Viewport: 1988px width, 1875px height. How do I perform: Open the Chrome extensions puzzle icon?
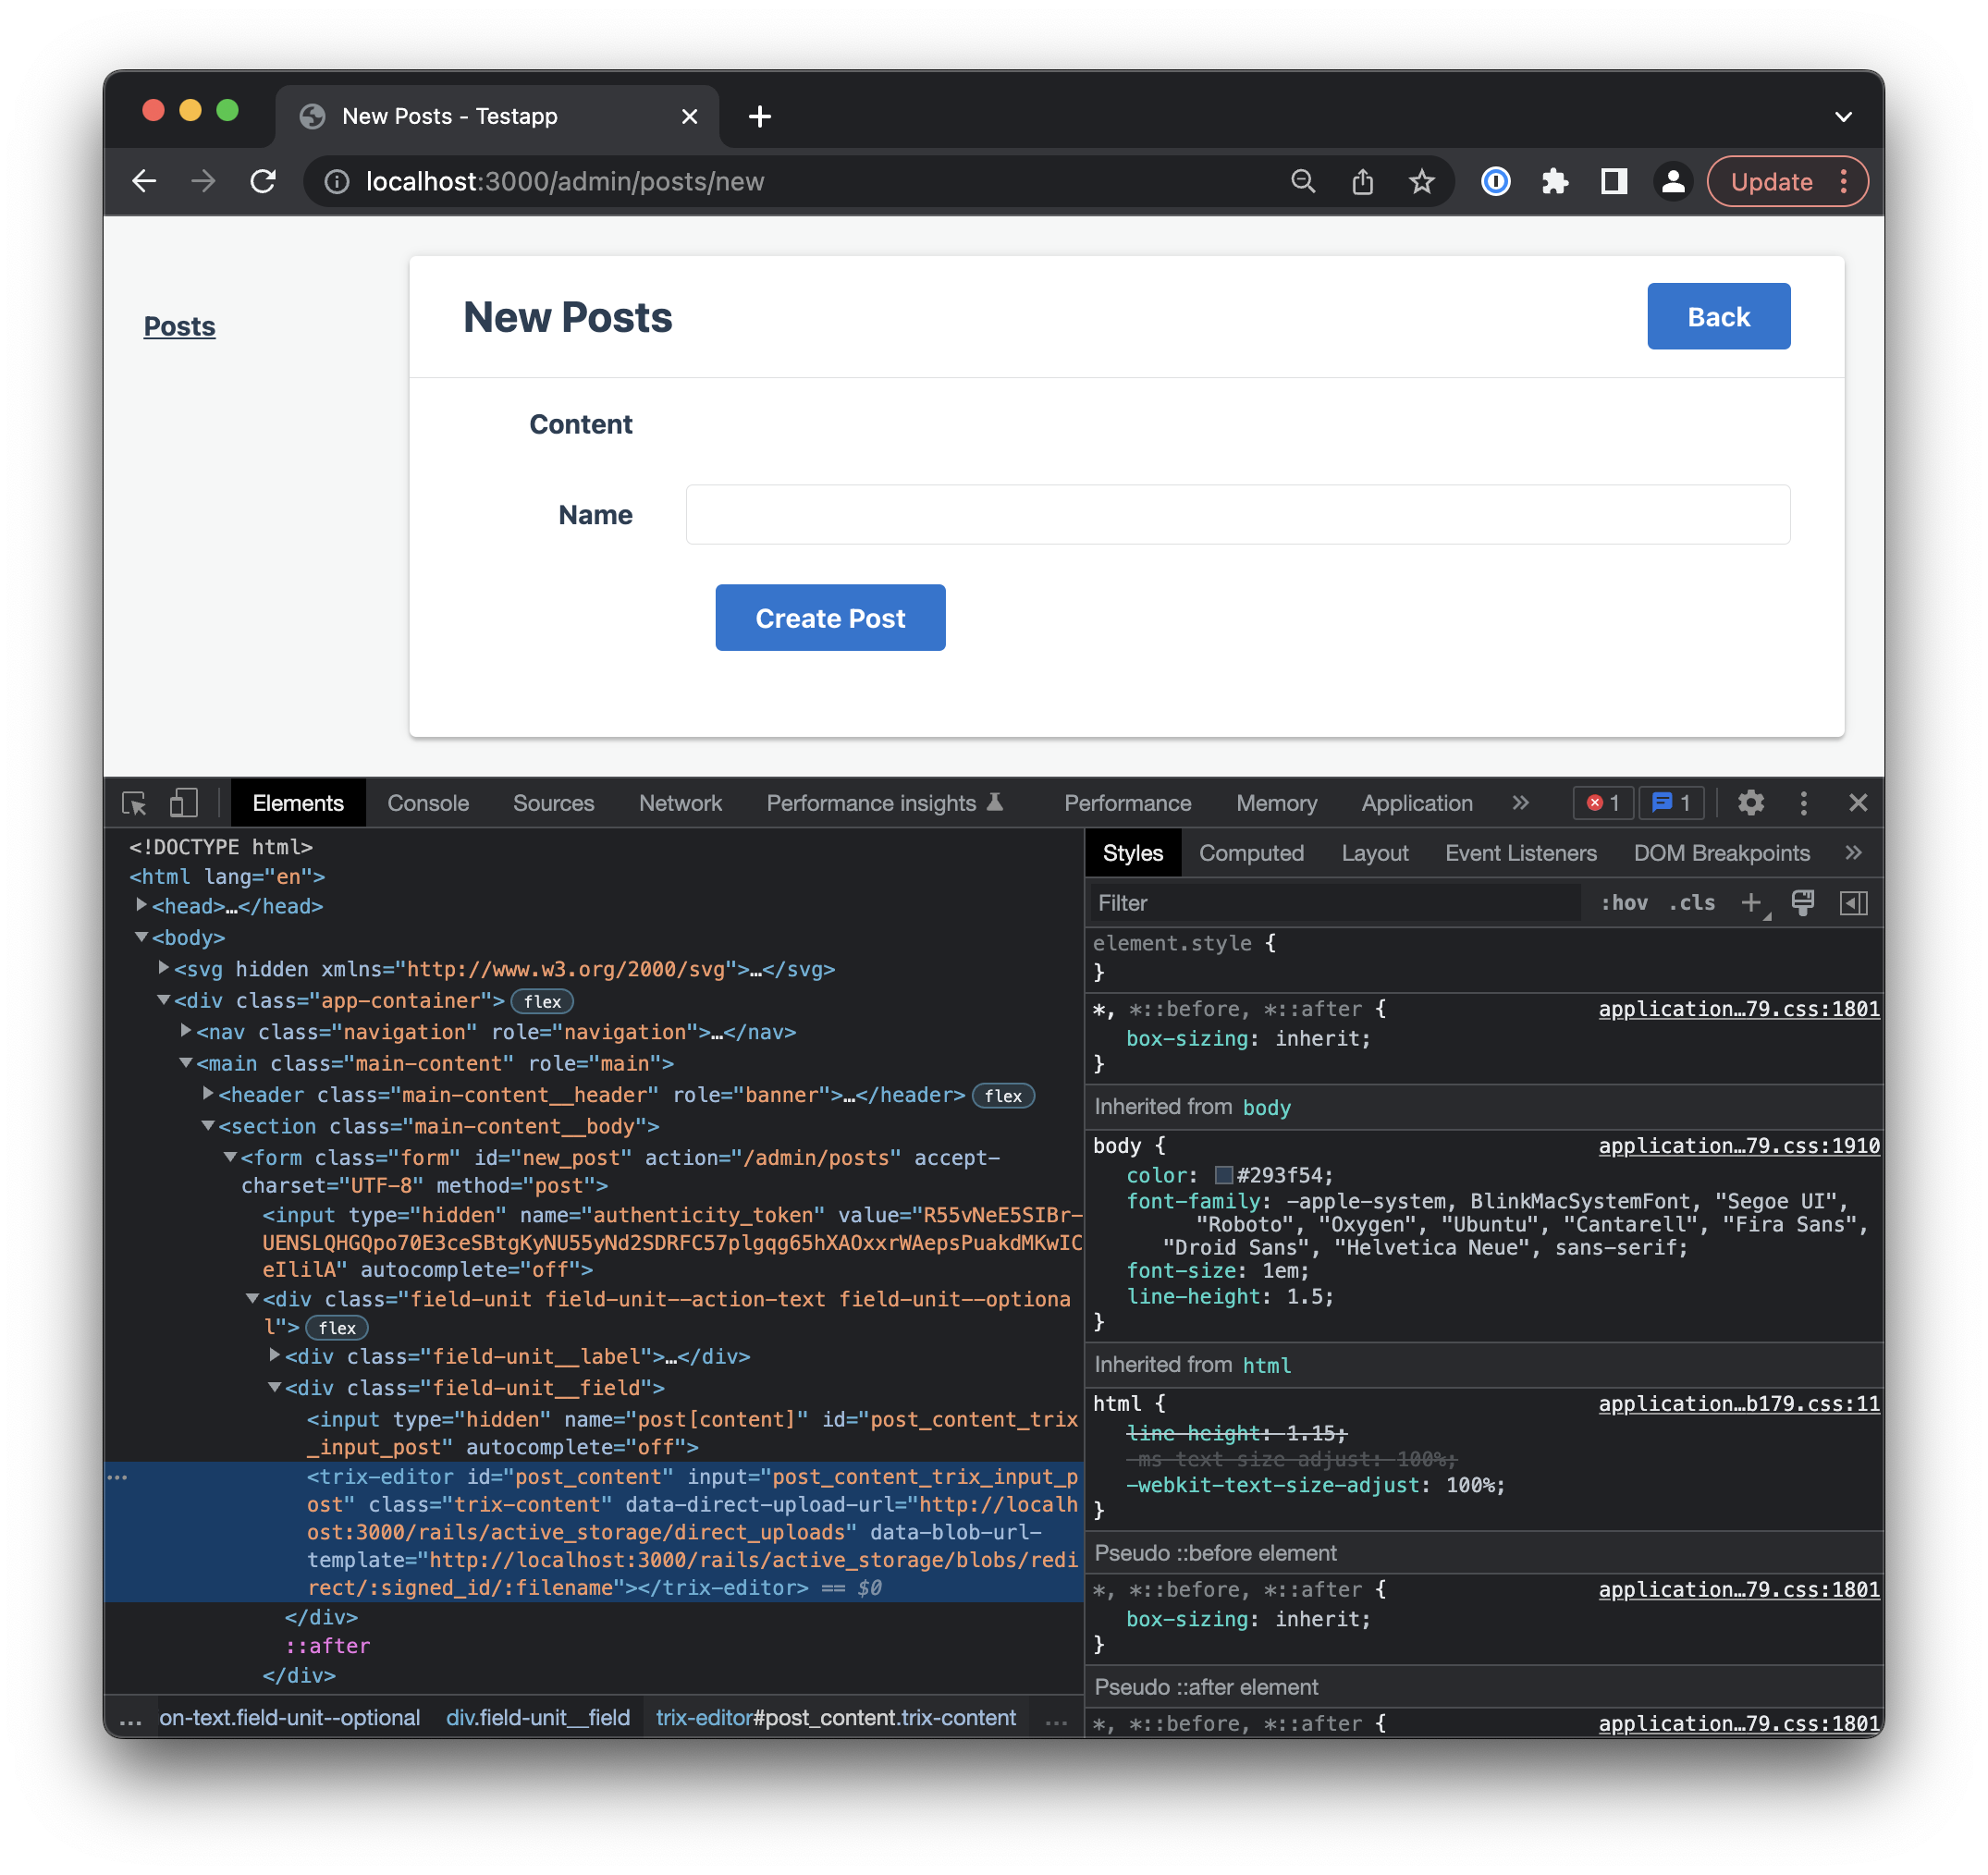point(1554,181)
